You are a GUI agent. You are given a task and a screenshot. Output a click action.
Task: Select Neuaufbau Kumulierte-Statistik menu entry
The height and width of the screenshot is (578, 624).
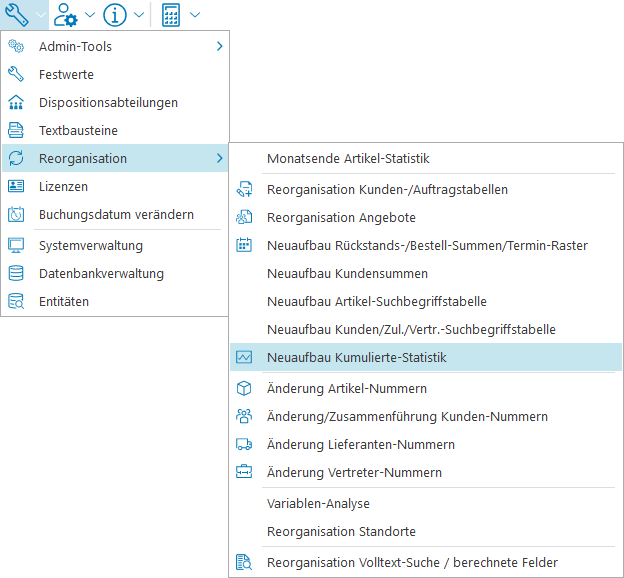point(356,357)
